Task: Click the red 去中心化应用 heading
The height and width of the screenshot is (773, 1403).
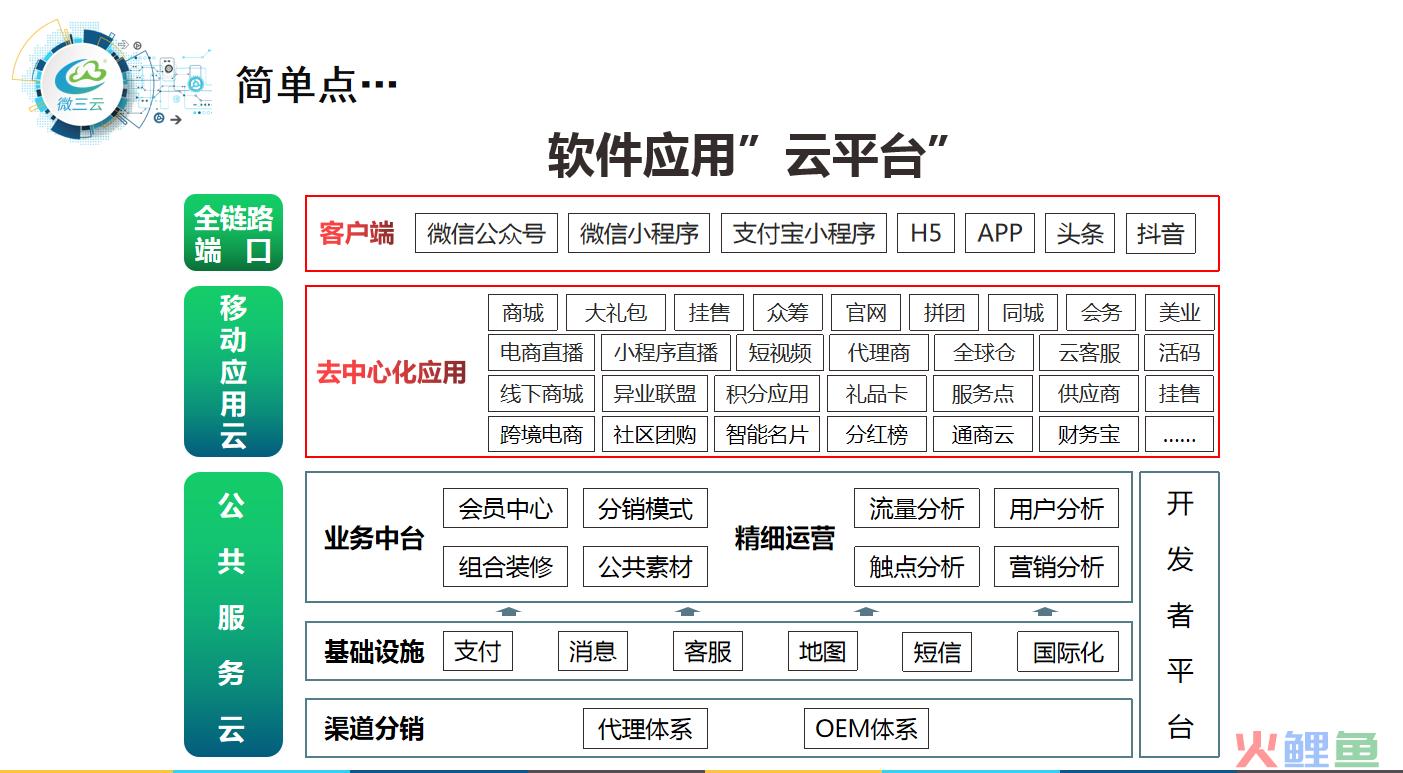Action: 392,373
